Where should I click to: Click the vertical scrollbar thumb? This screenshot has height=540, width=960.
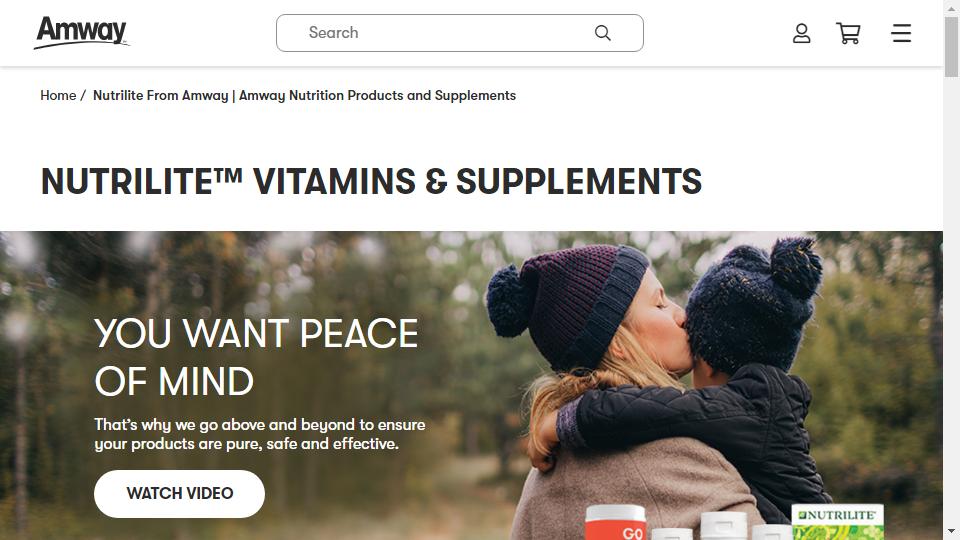tap(951, 47)
